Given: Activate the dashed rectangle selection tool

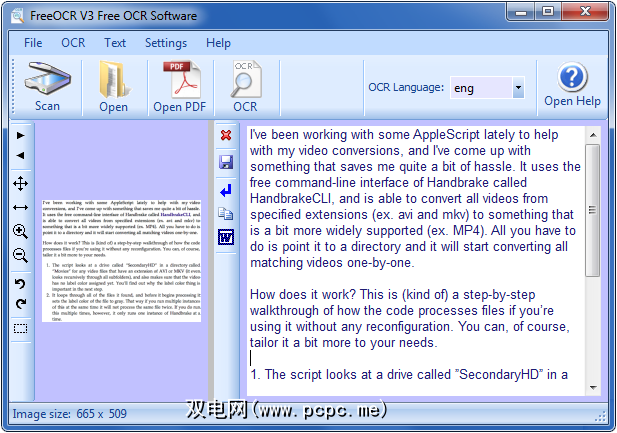Looking at the screenshot, I should pyautogui.click(x=20, y=328).
